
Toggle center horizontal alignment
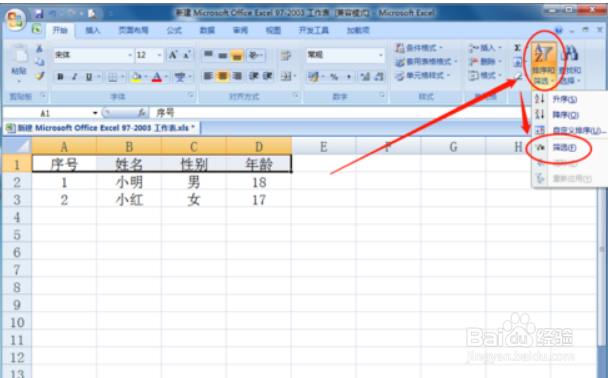click(x=223, y=76)
